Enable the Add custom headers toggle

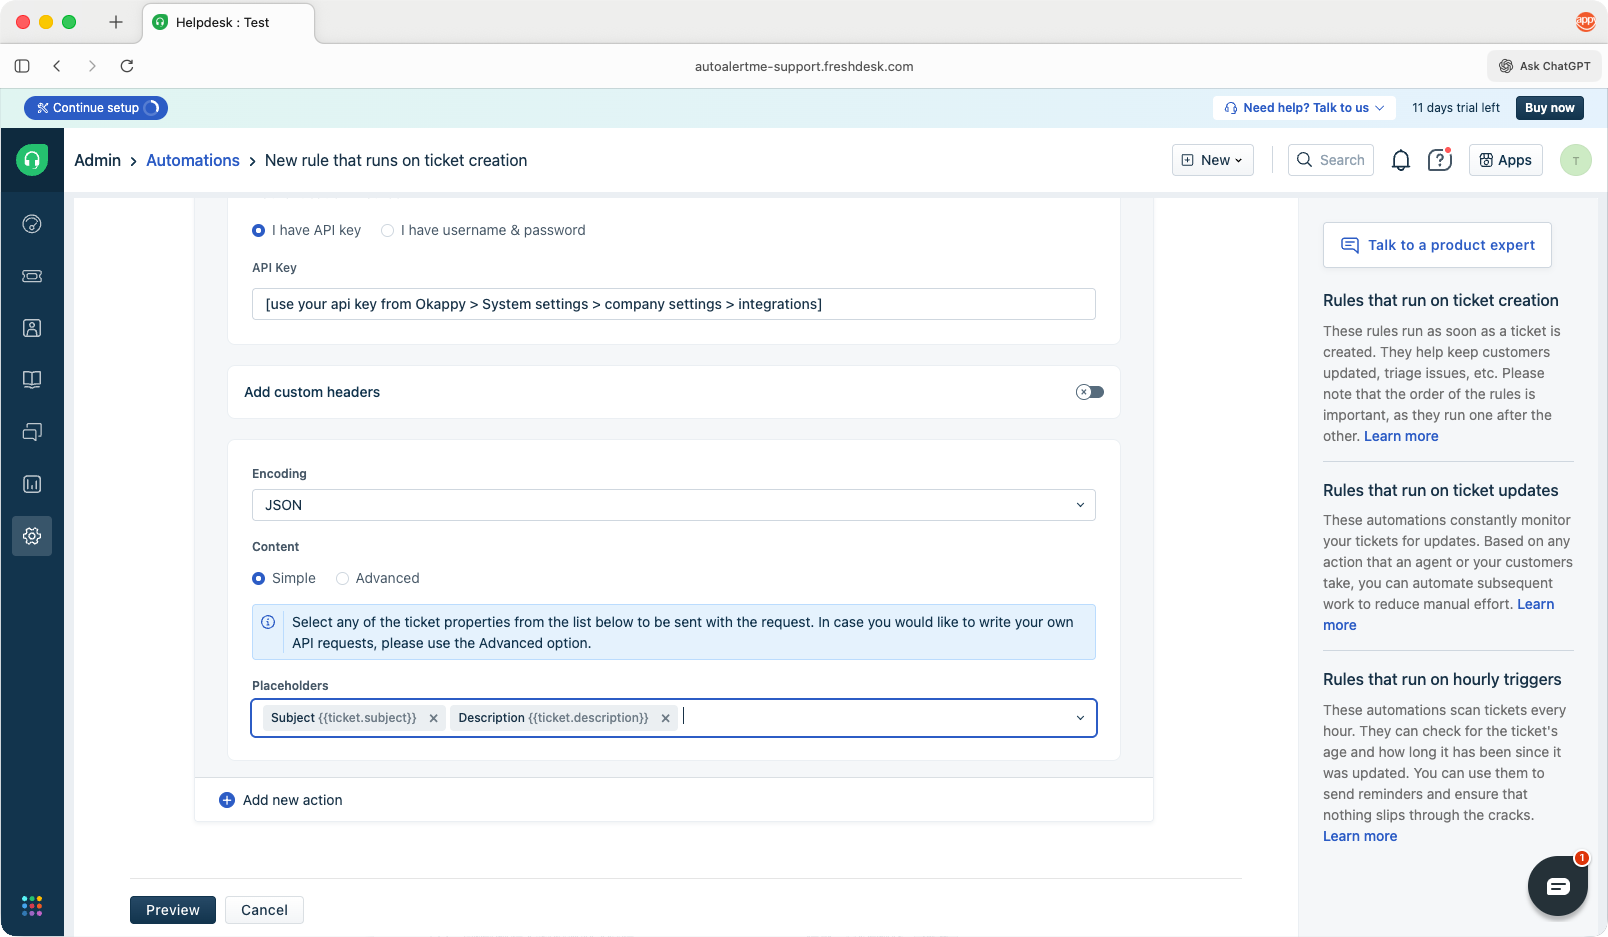click(x=1090, y=392)
